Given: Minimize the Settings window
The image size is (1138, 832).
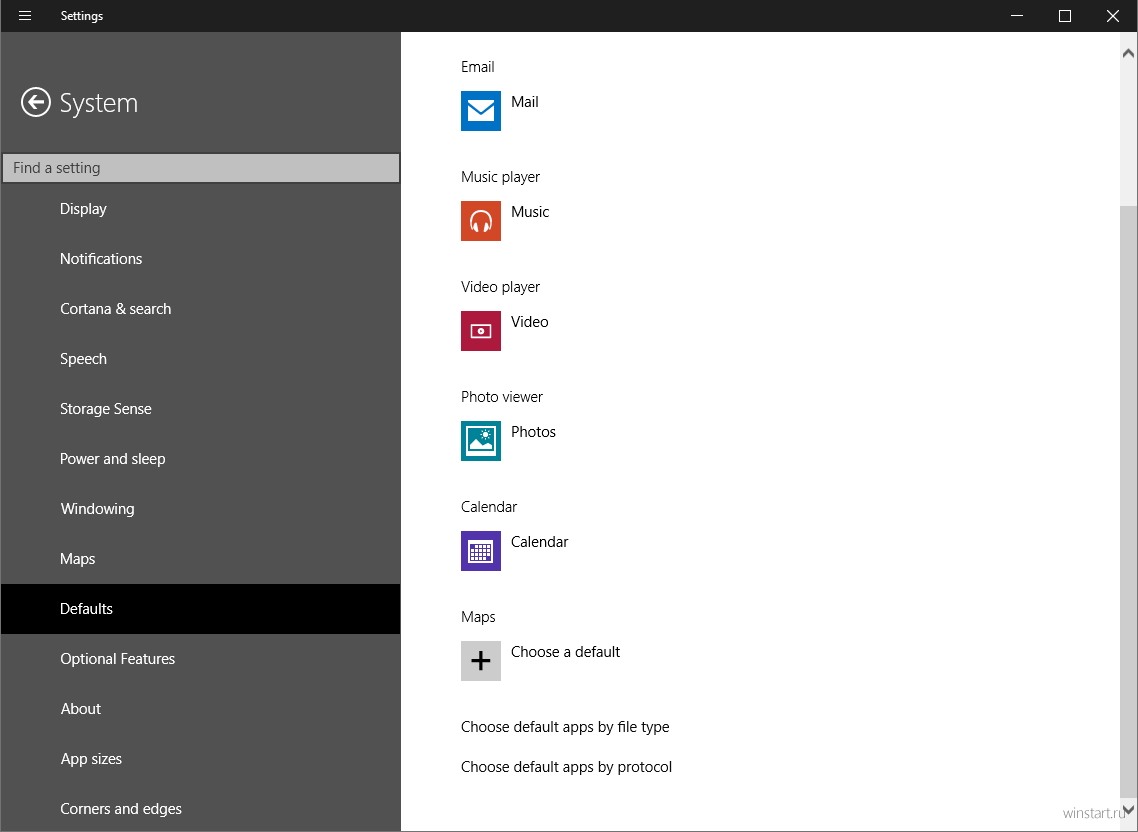Looking at the screenshot, I should (x=1017, y=15).
